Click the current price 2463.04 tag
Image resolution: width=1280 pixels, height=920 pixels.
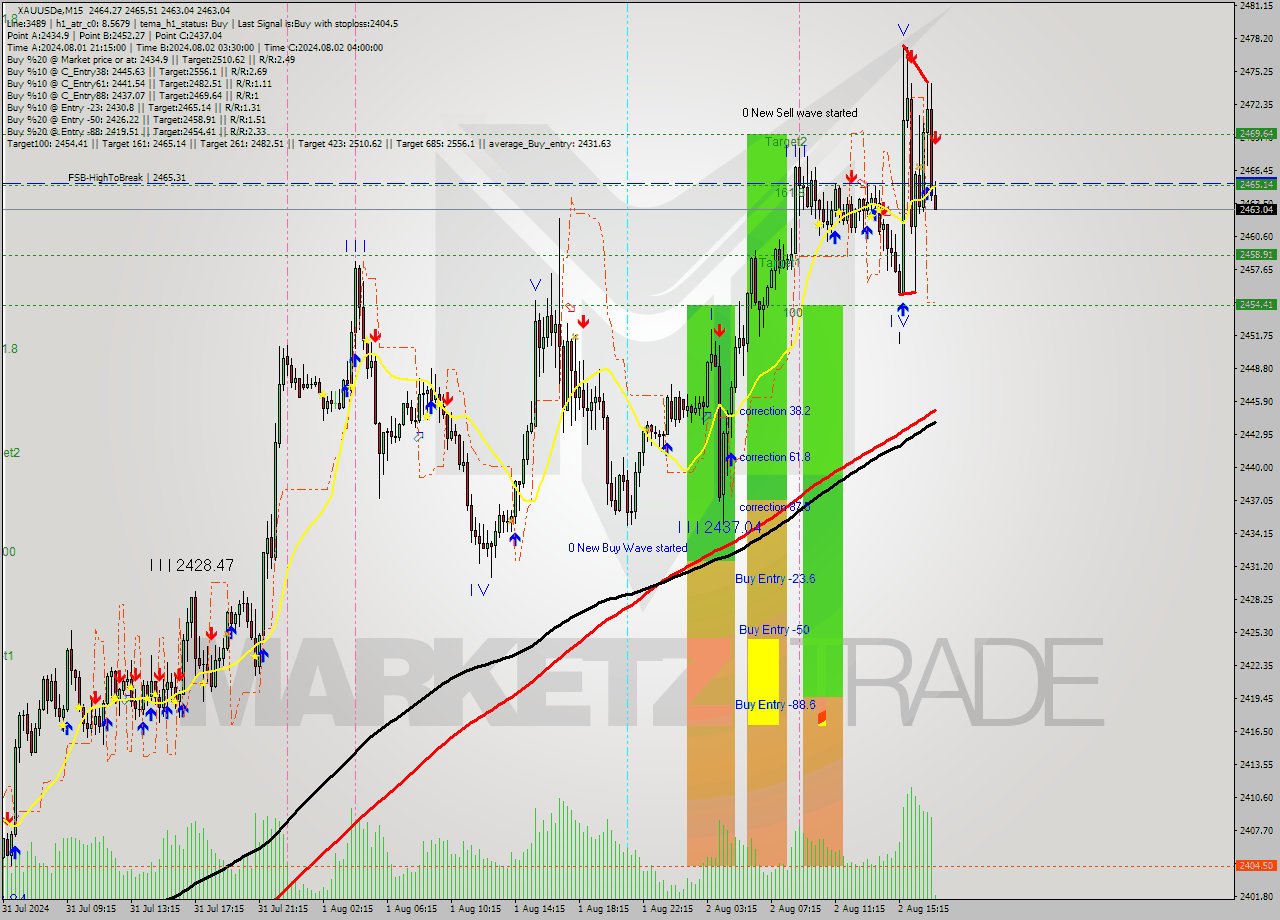[1255, 209]
